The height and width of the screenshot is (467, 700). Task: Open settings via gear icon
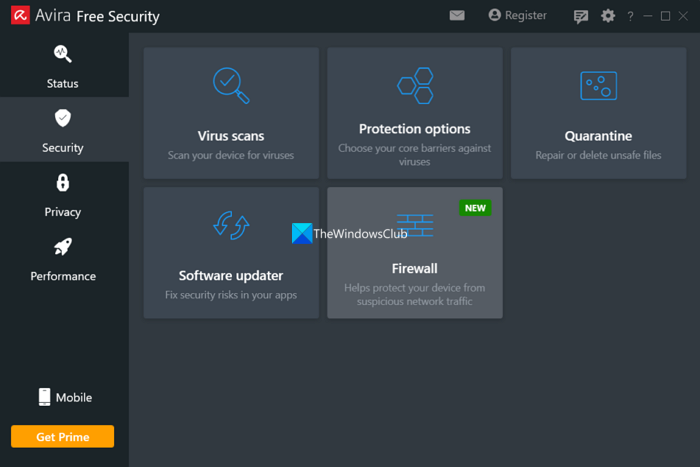tap(608, 16)
